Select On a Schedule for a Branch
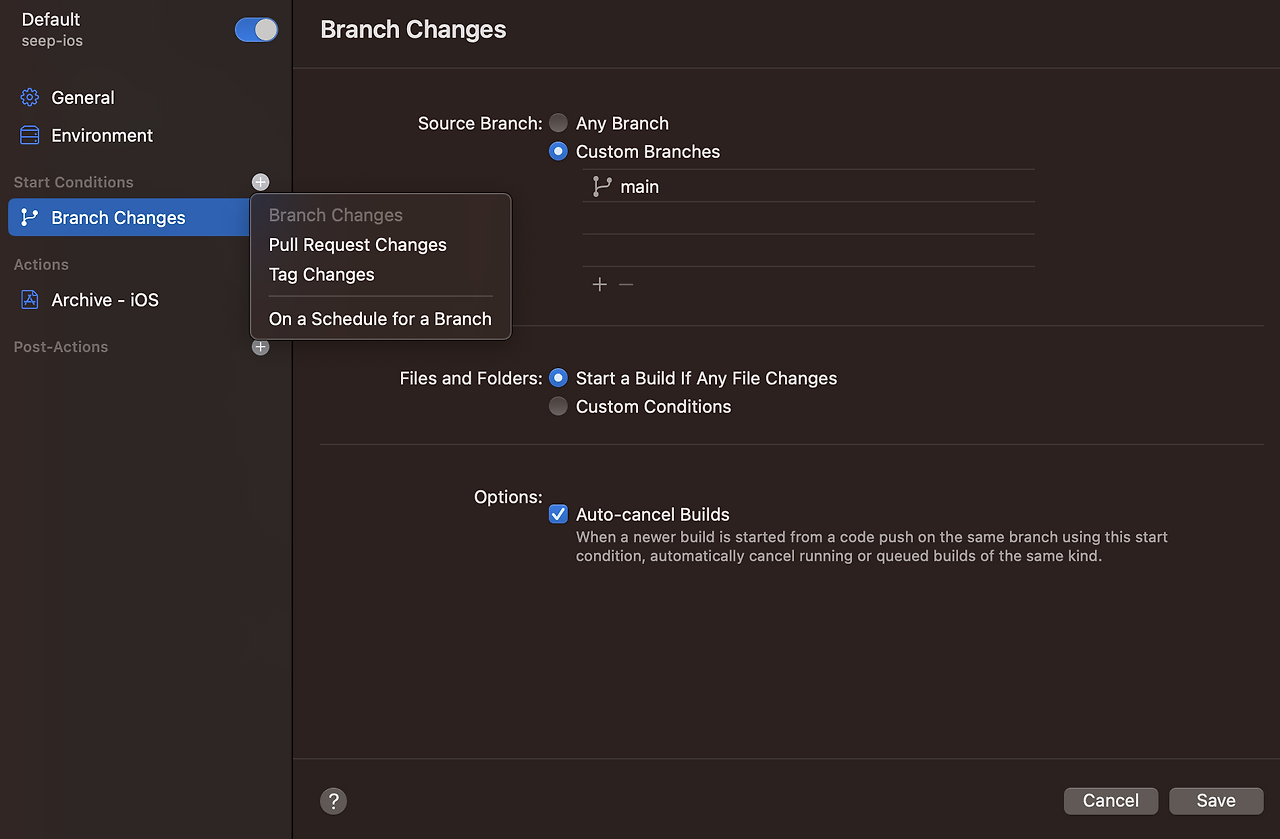1280x839 pixels. [x=380, y=319]
